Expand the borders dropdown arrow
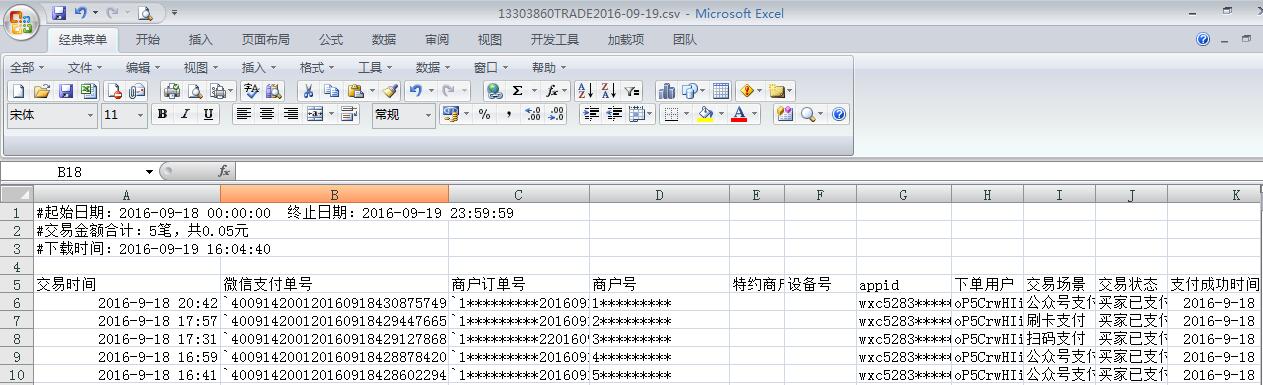Screen dimensions: 1263x385 686,115
